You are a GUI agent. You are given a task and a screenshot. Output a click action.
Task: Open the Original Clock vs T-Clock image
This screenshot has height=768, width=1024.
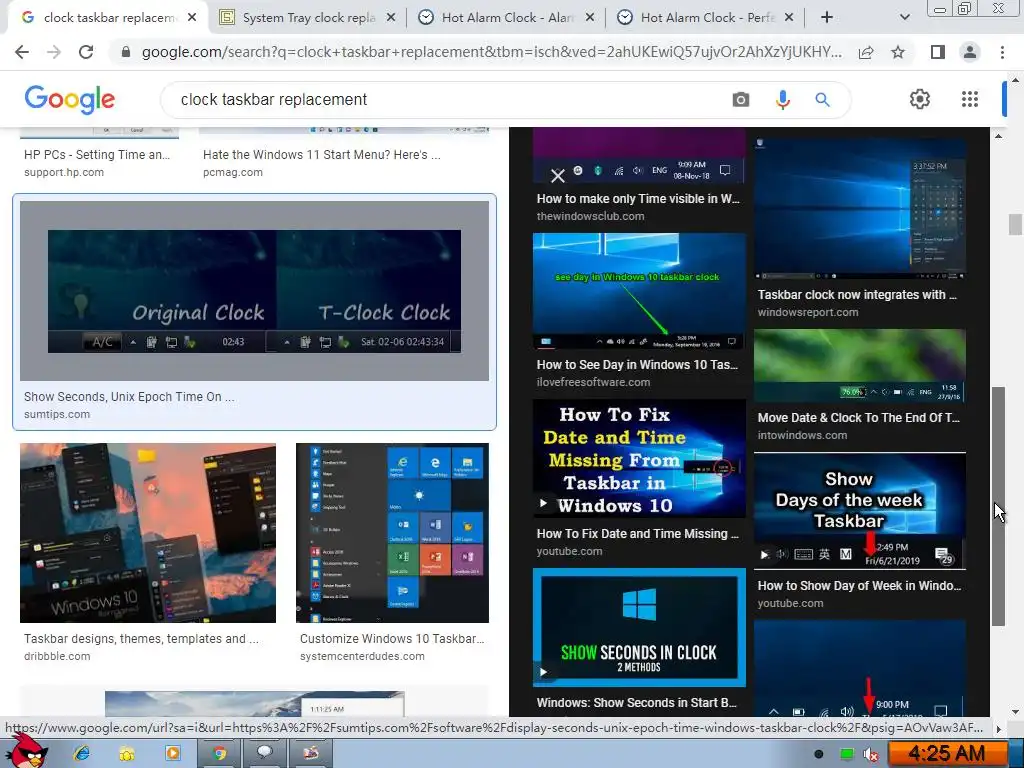pos(254,291)
